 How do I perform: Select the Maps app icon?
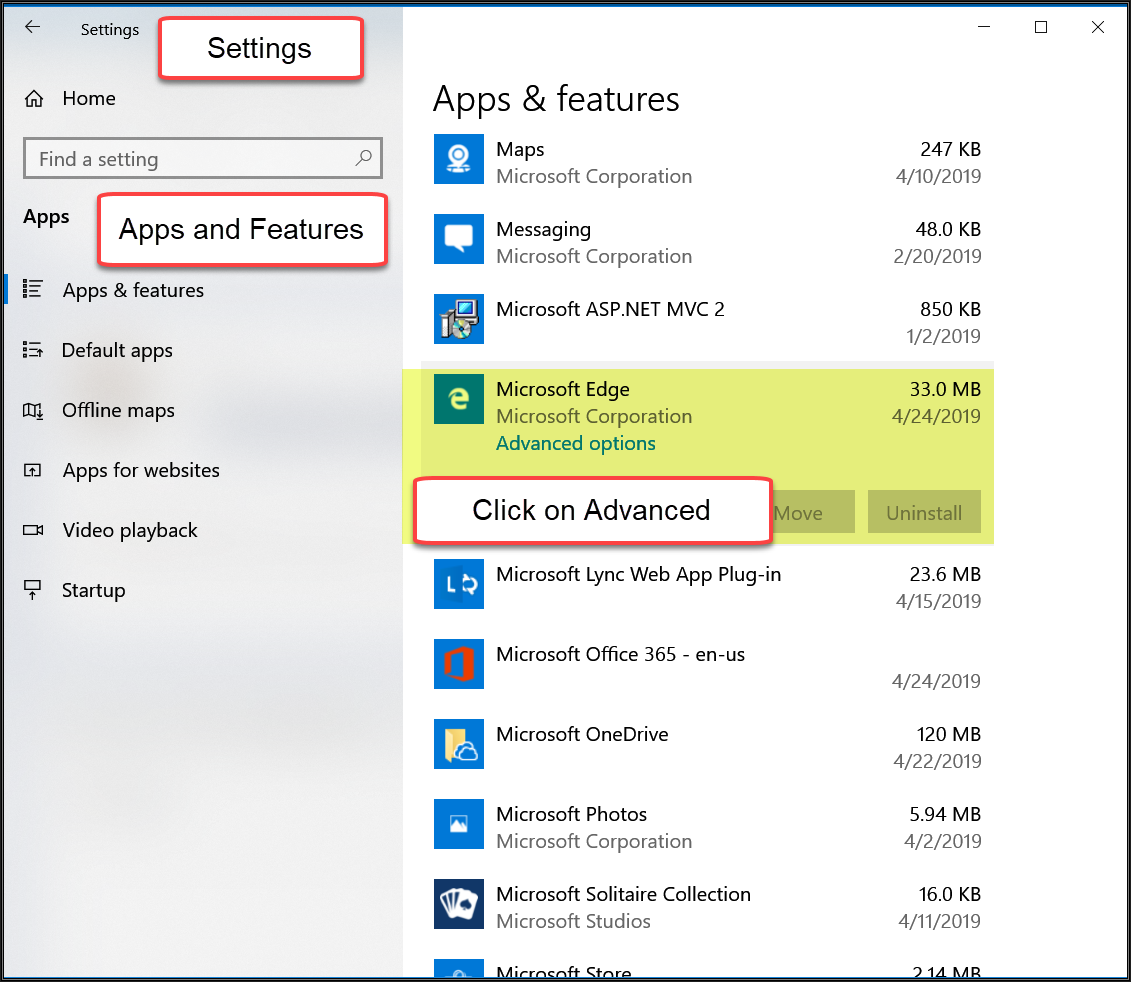[x=459, y=159]
